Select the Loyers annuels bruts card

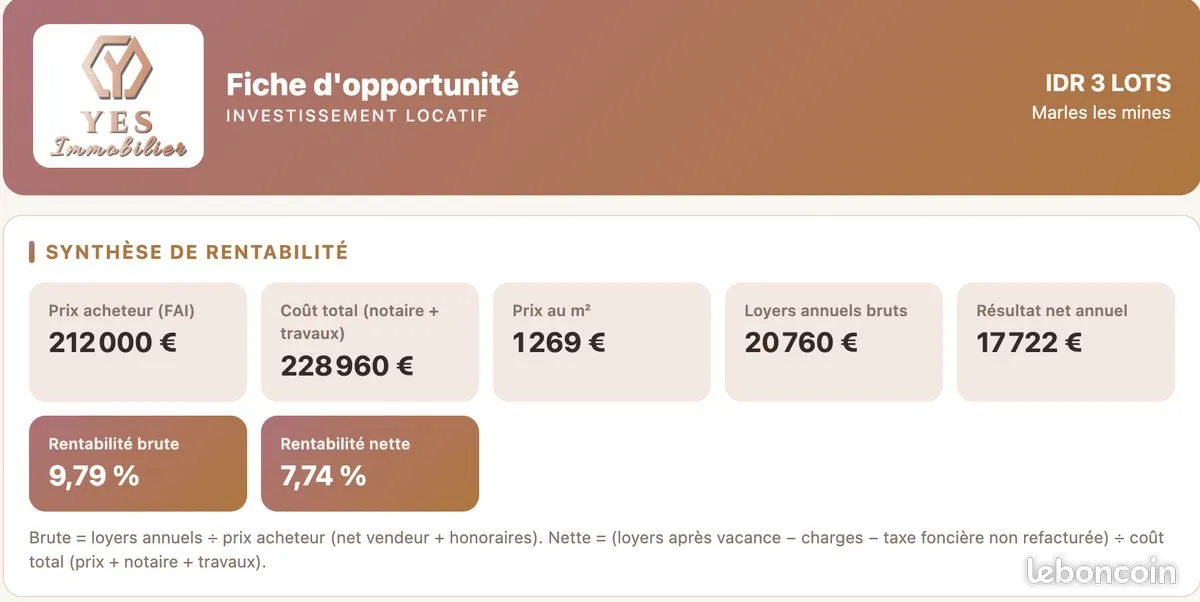pyautogui.click(x=834, y=342)
